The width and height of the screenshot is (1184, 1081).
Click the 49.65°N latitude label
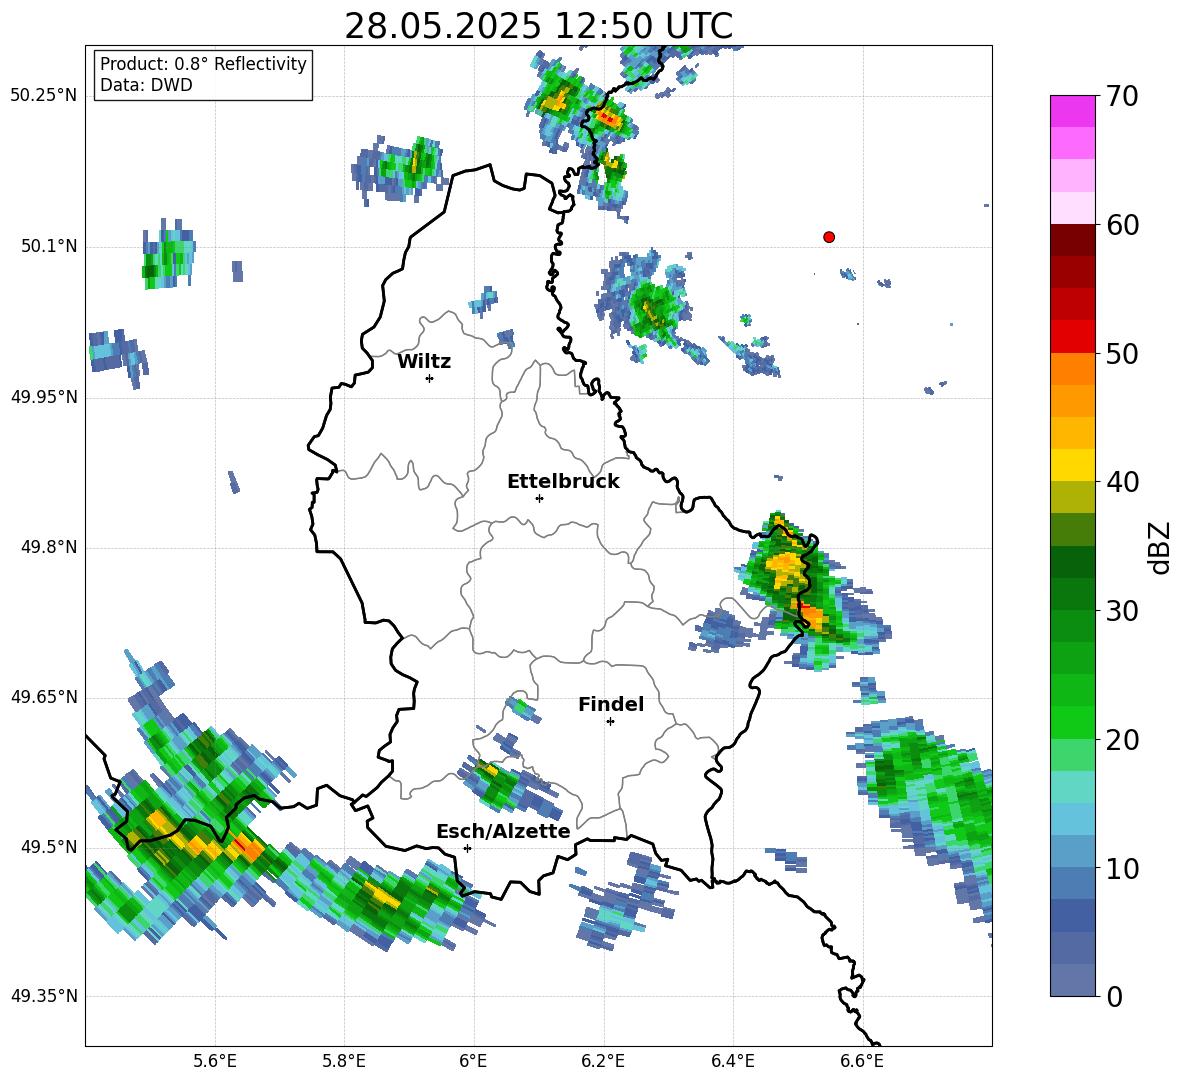coord(44,698)
